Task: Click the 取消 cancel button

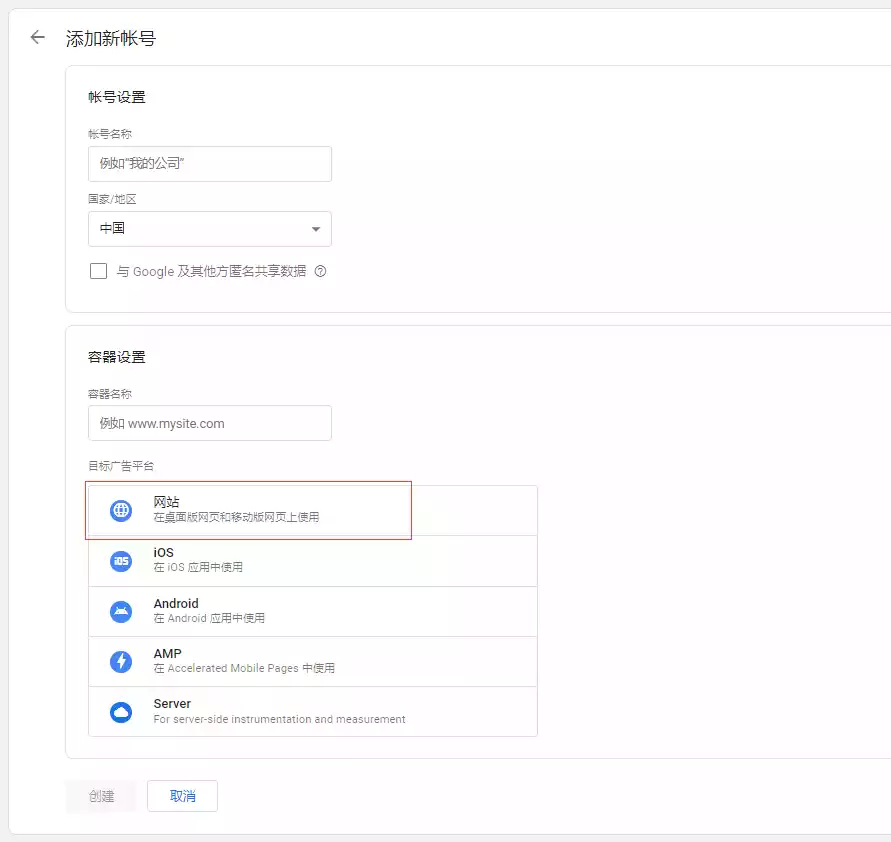Action: pyautogui.click(x=182, y=796)
